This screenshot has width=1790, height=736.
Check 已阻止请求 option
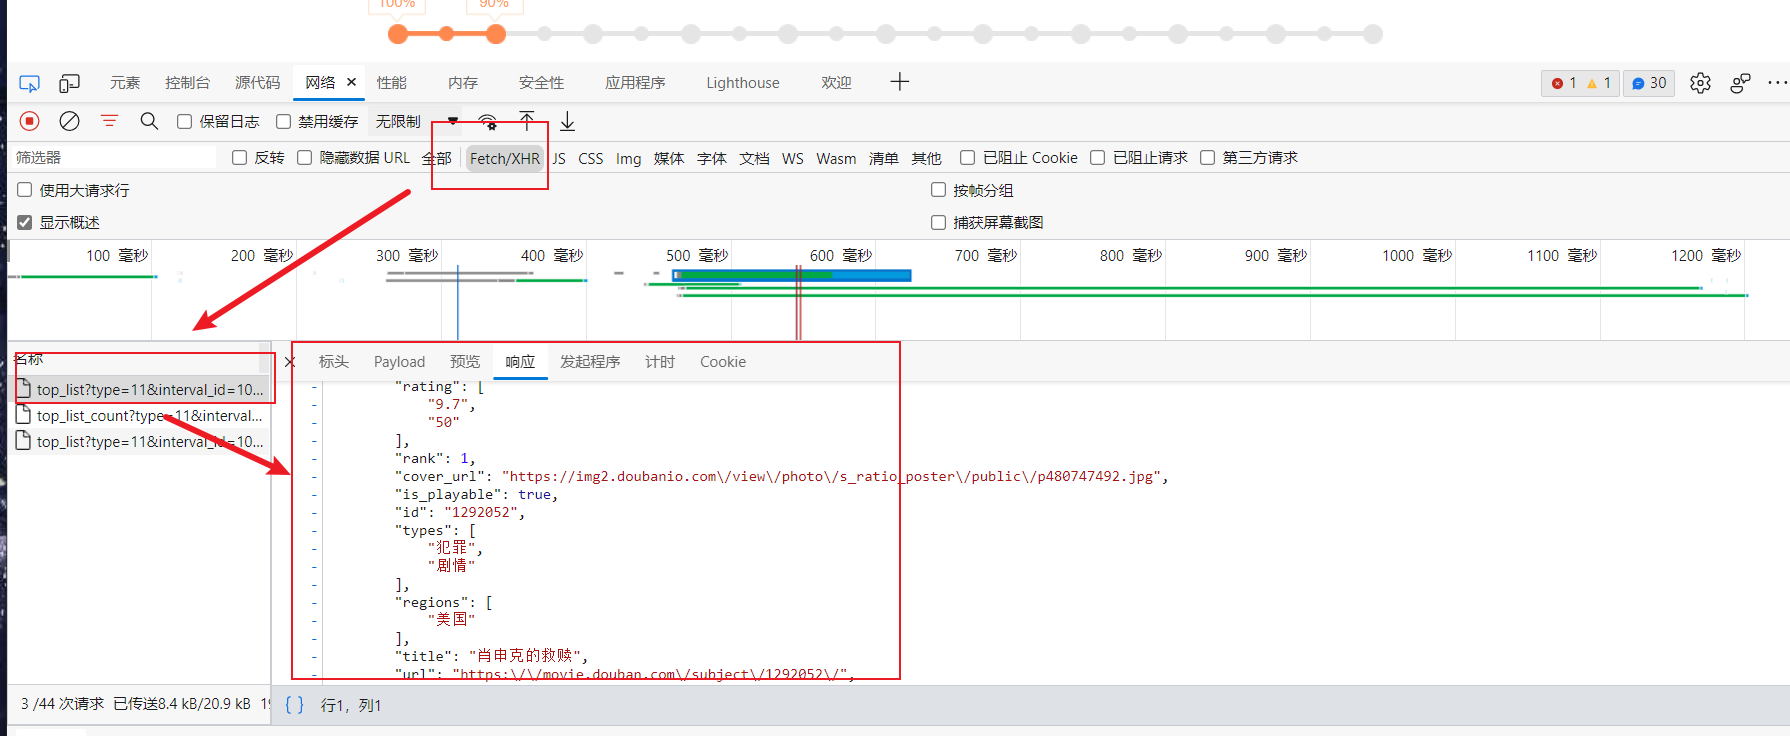[x=1097, y=157]
